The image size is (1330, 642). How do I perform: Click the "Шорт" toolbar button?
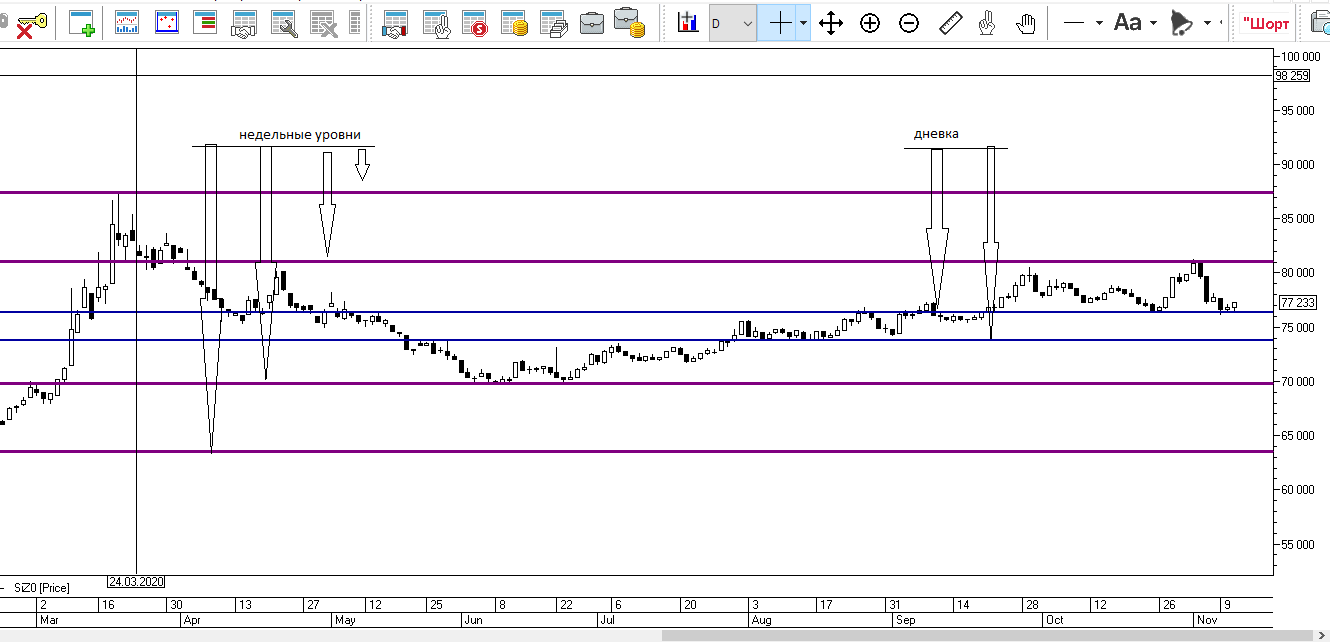click(1265, 23)
